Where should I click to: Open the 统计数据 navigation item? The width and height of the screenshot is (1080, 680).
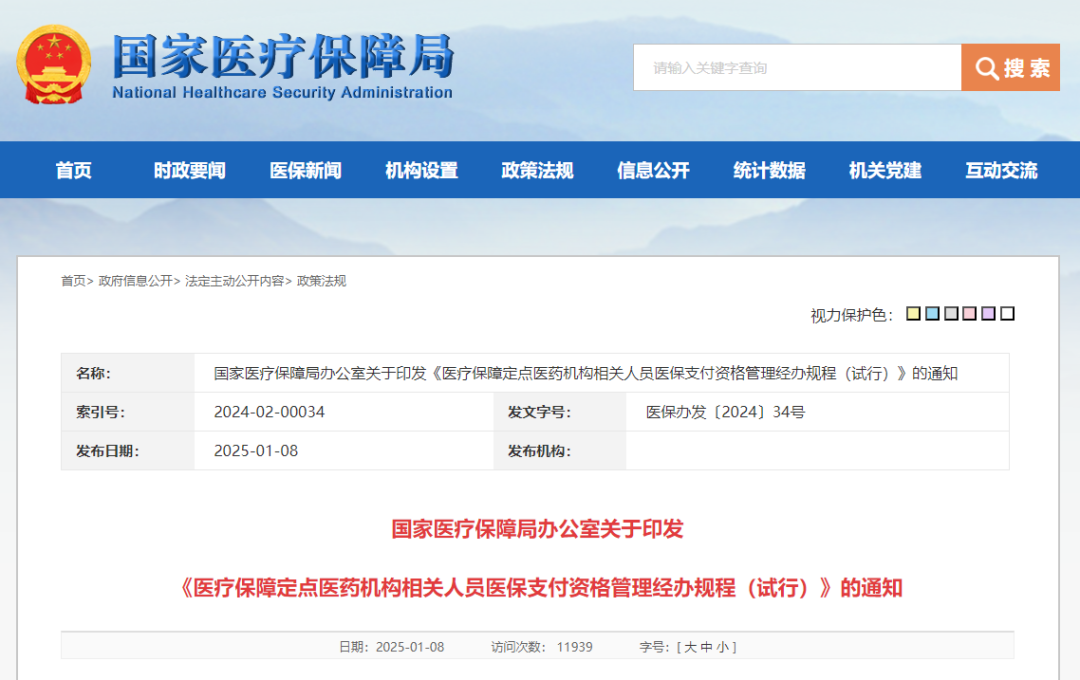pyautogui.click(x=769, y=170)
